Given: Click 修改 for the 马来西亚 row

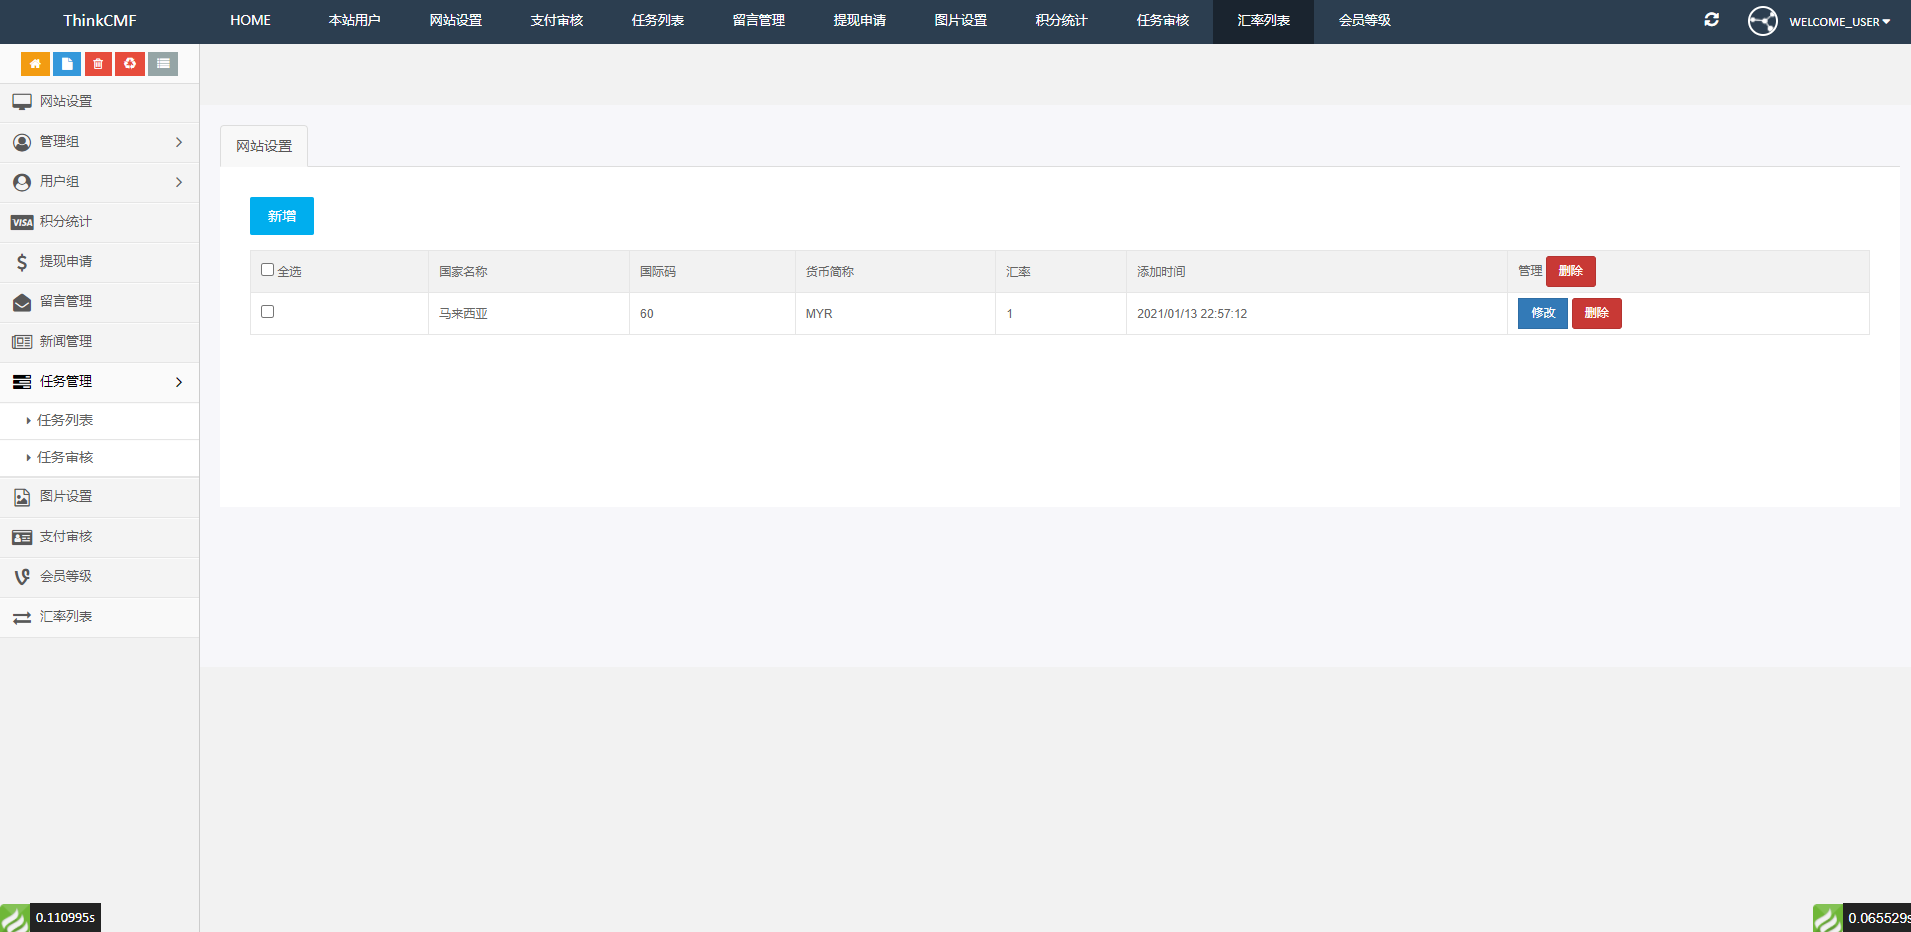Looking at the screenshot, I should coord(1542,314).
